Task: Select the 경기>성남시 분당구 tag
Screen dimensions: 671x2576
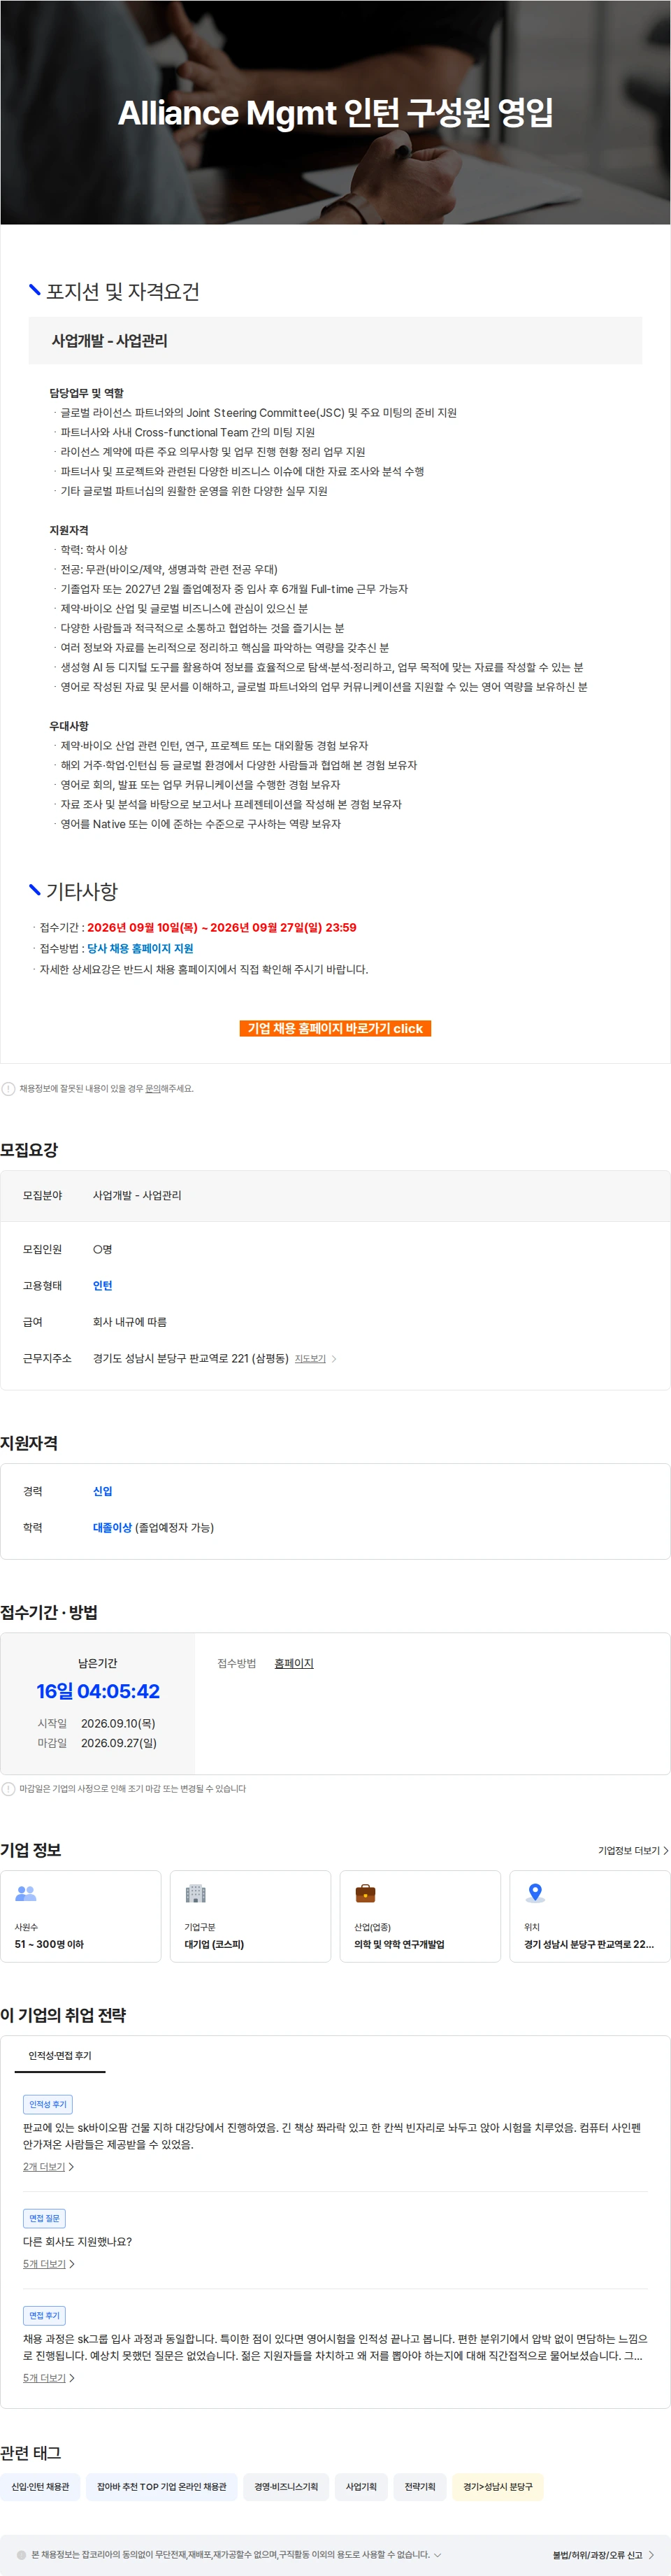Action: [x=498, y=2486]
